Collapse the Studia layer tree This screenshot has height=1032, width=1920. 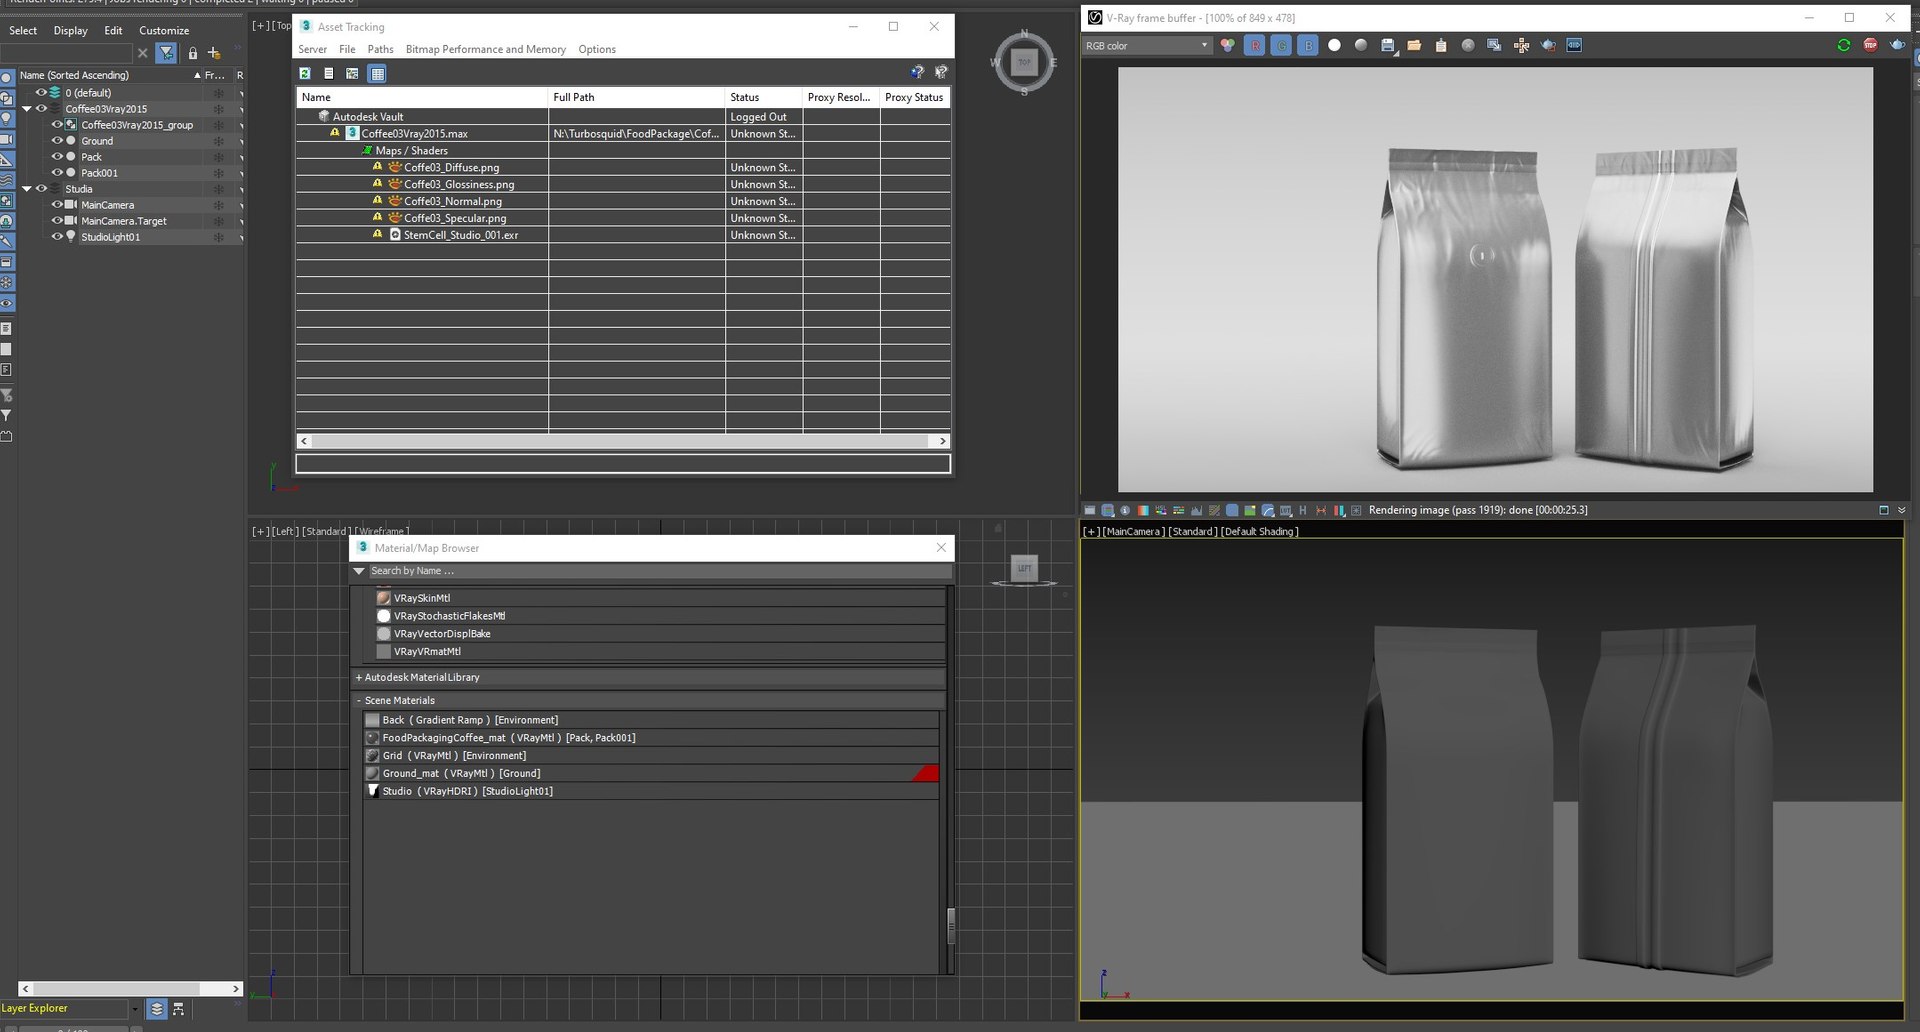click(27, 189)
